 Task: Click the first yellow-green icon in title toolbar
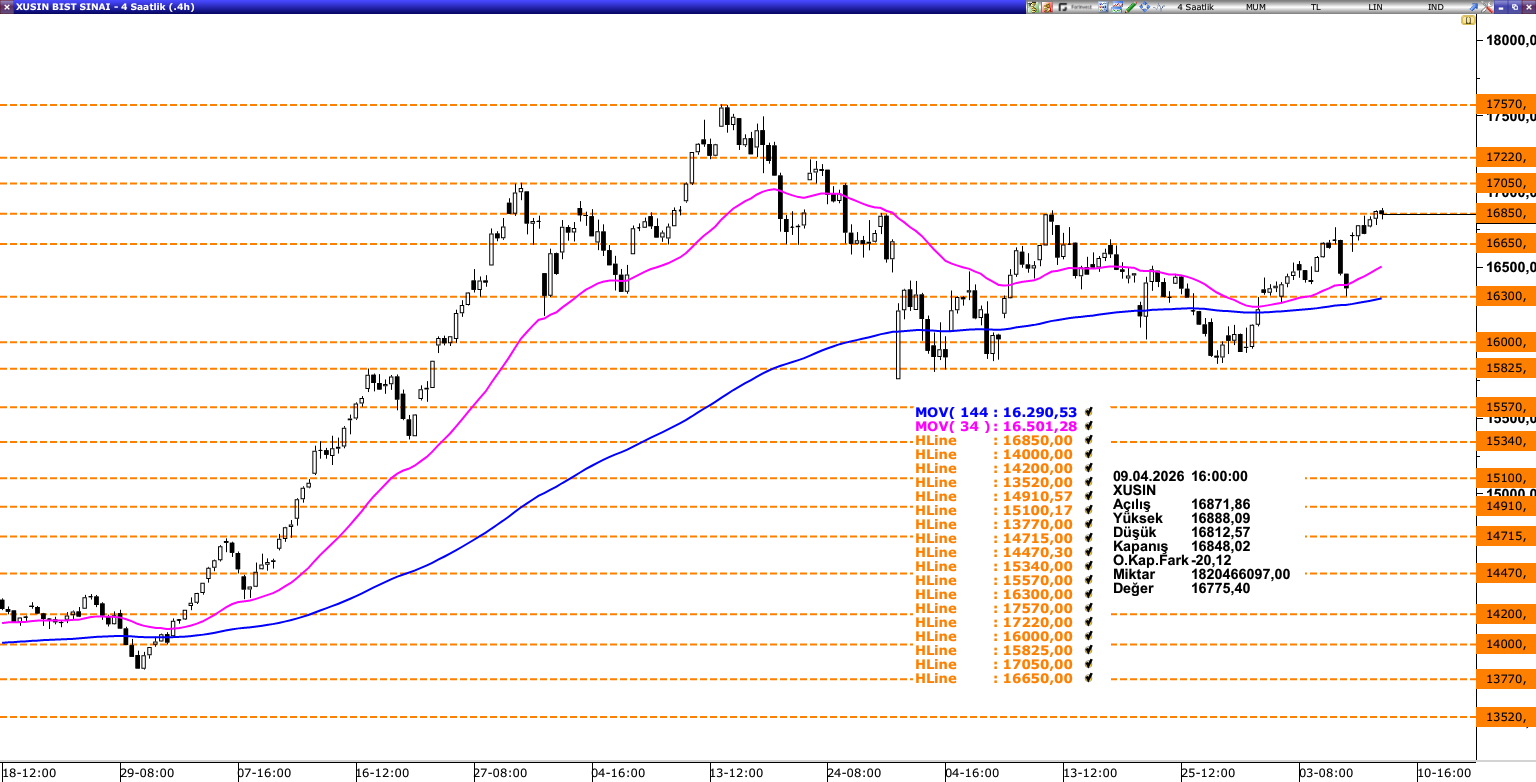tap(1033, 7)
